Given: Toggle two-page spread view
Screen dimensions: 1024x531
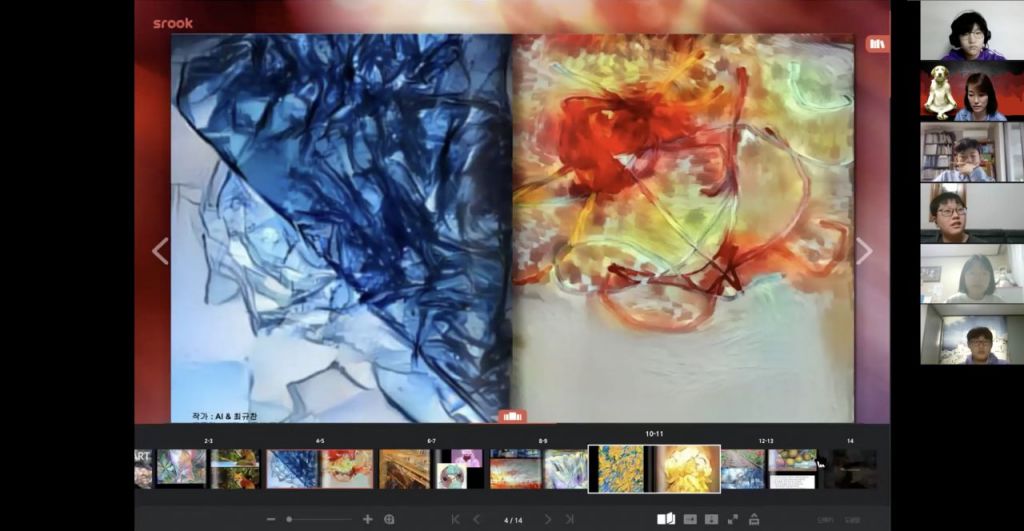Looking at the screenshot, I should tap(666, 519).
